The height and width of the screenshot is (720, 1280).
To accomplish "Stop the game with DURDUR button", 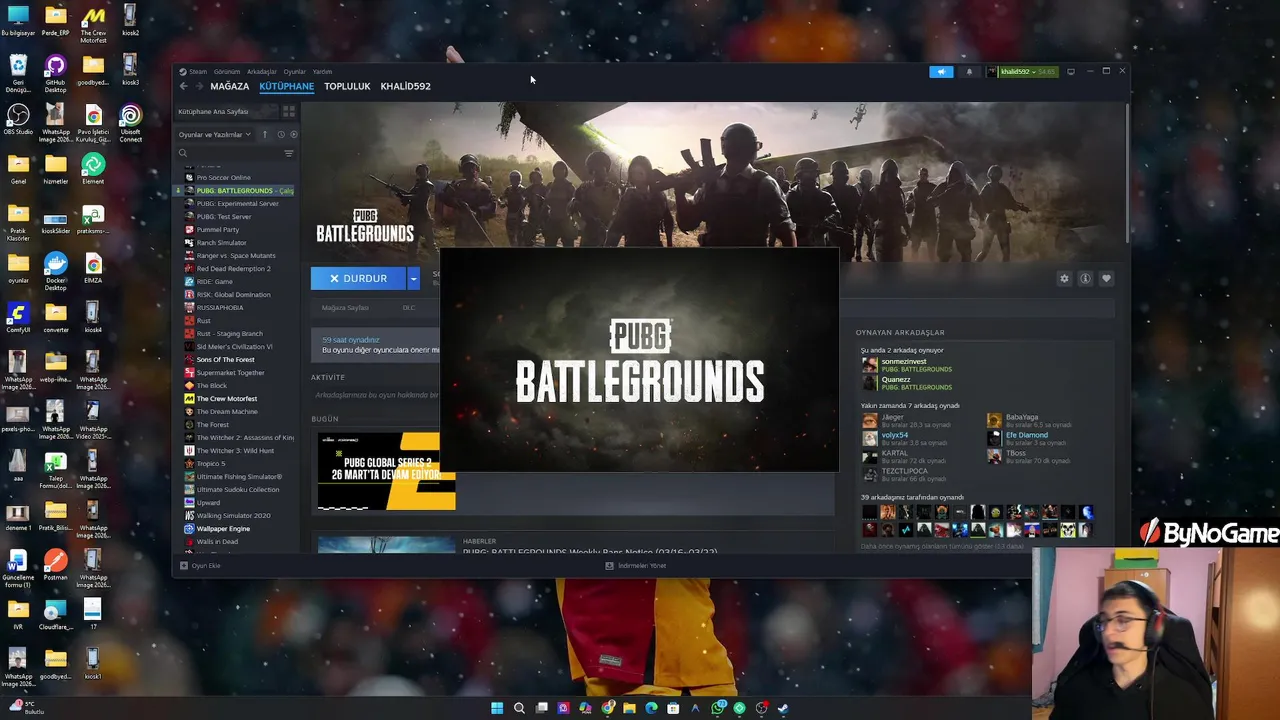I will [x=358, y=279].
